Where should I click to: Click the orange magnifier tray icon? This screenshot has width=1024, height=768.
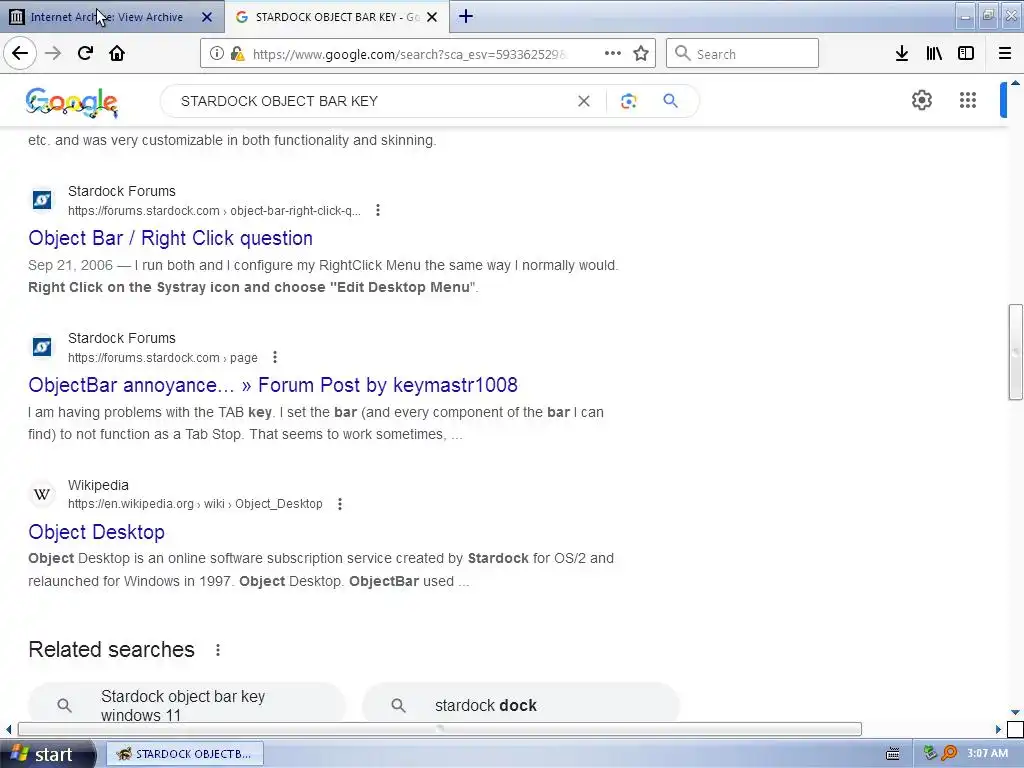click(949, 754)
